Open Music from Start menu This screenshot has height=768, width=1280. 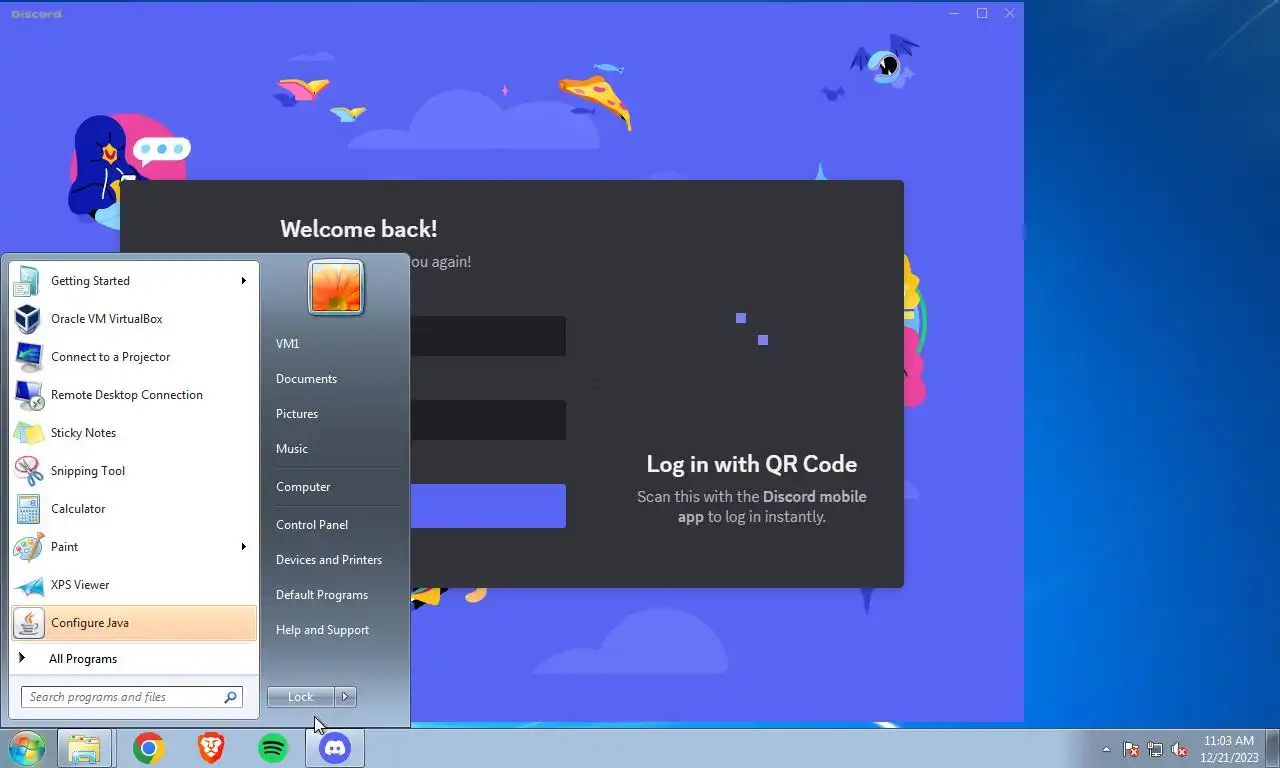tap(292, 449)
